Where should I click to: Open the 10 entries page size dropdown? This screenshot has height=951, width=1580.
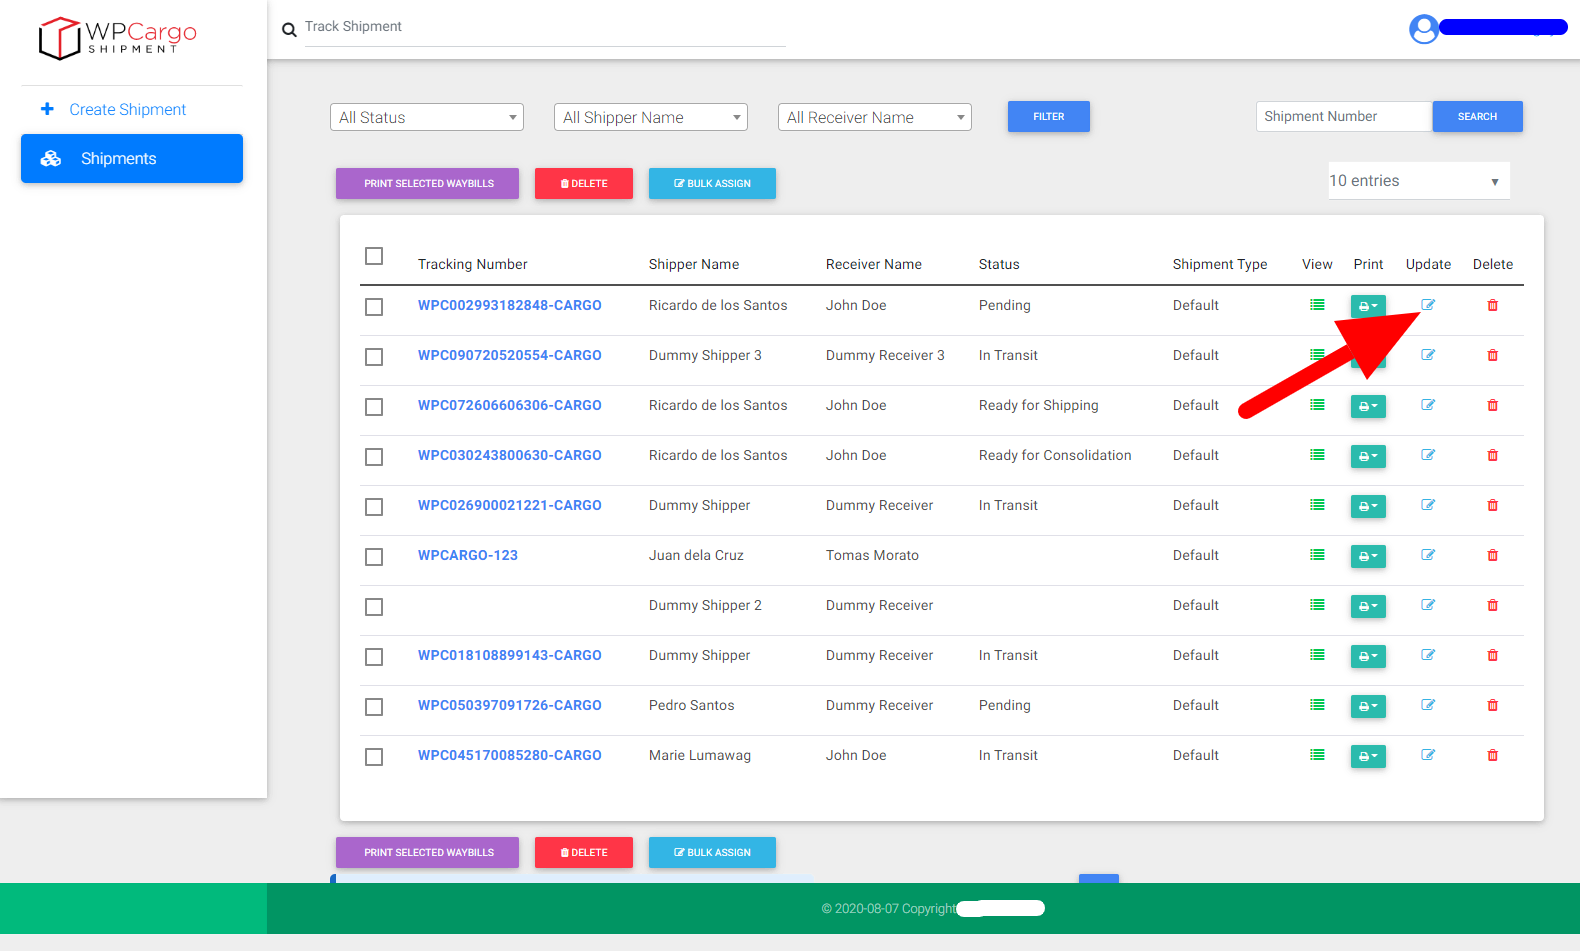click(1417, 181)
